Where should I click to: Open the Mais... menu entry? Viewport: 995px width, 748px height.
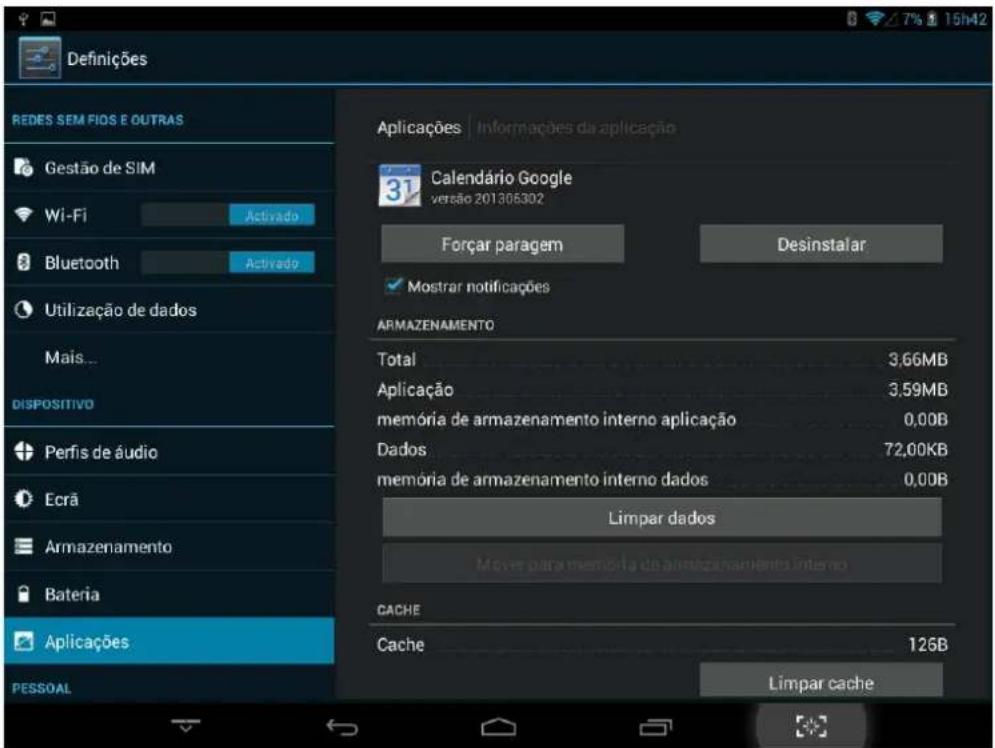tap(169, 357)
